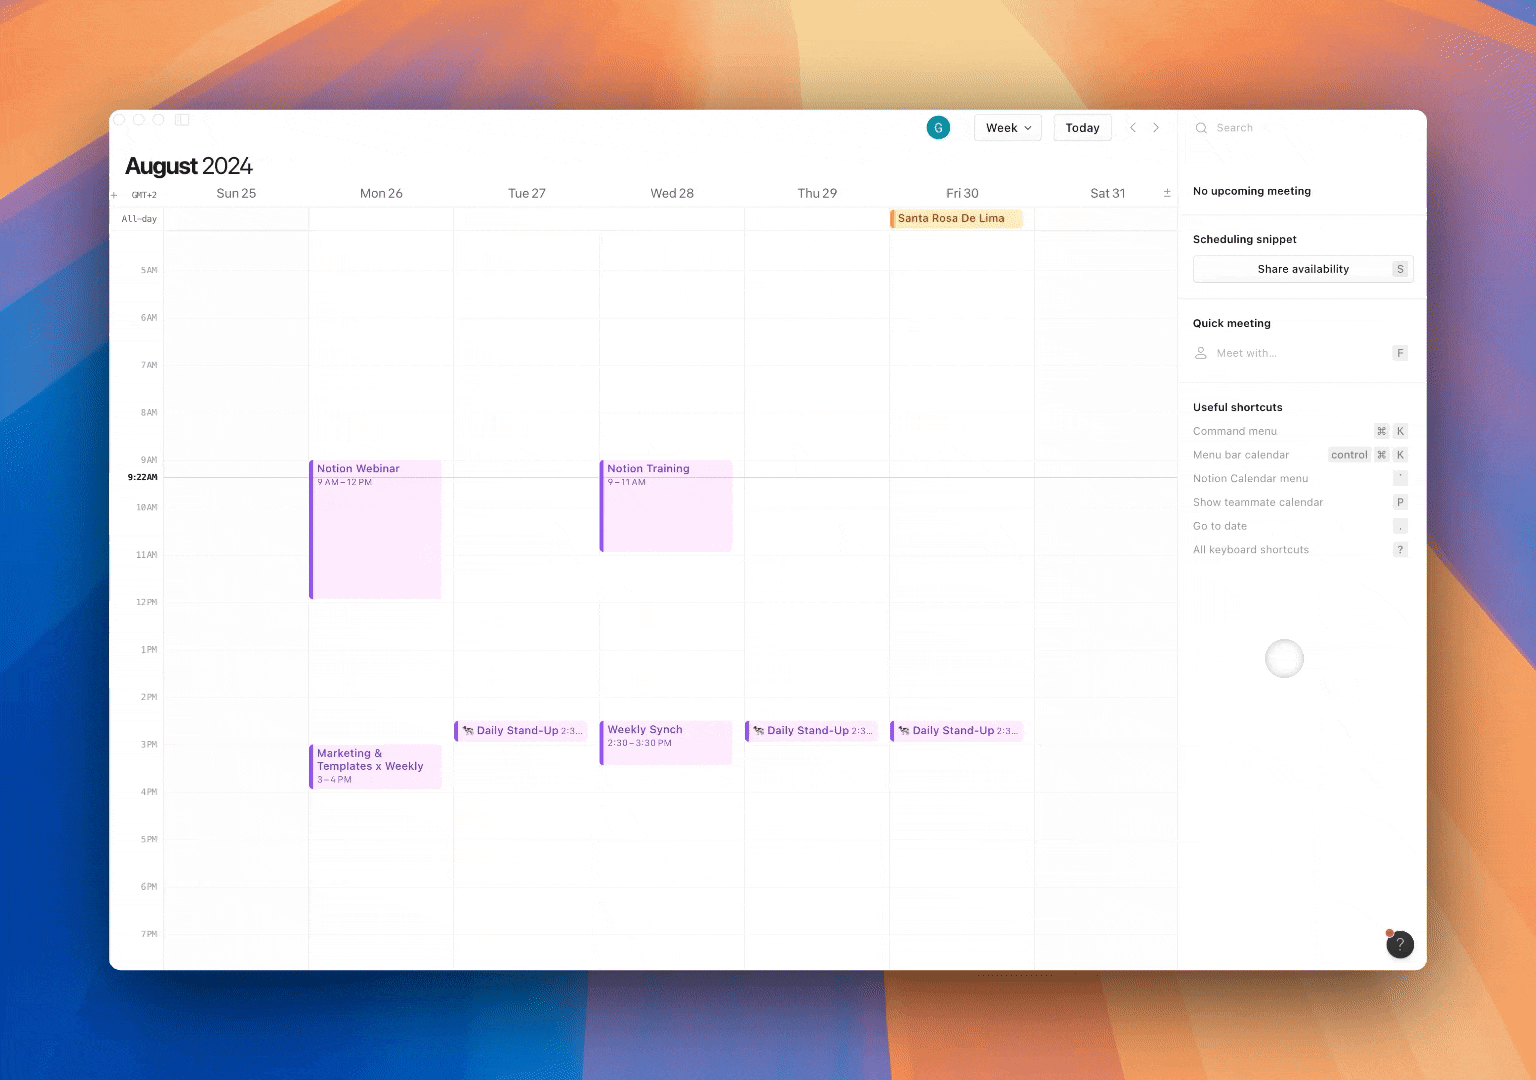Image resolution: width=1536 pixels, height=1080 pixels.
Task: Open the Notion Training event
Action: [x=666, y=505]
